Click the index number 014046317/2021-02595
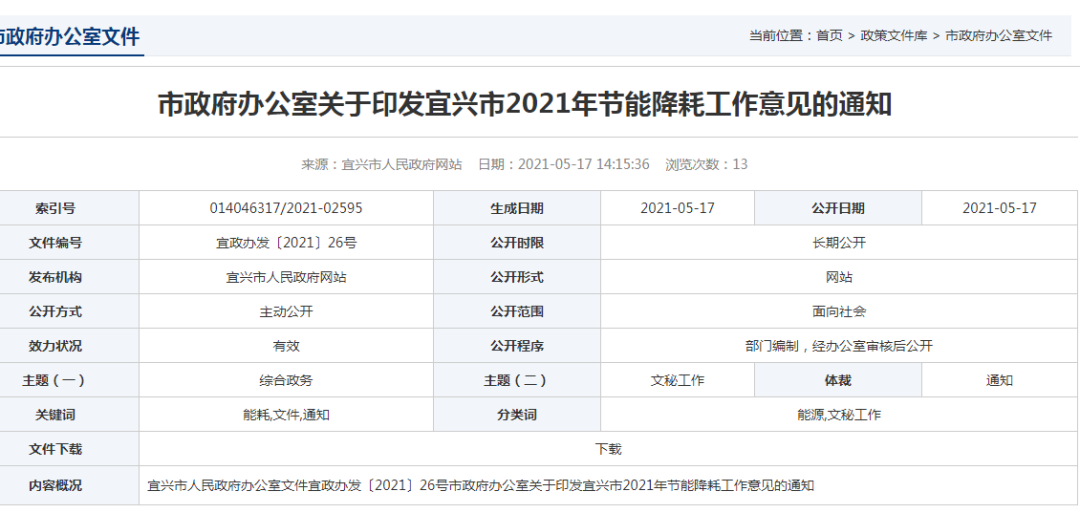This screenshot has width=1080, height=513. [x=286, y=208]
